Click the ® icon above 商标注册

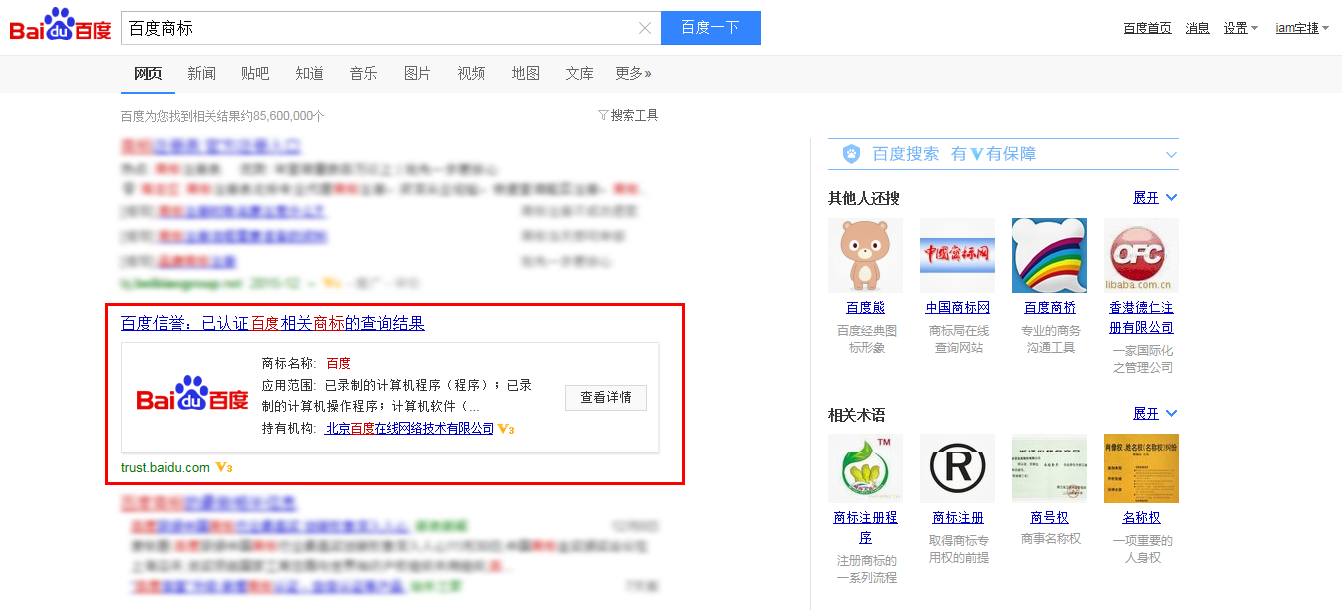[x=957, y=468]
